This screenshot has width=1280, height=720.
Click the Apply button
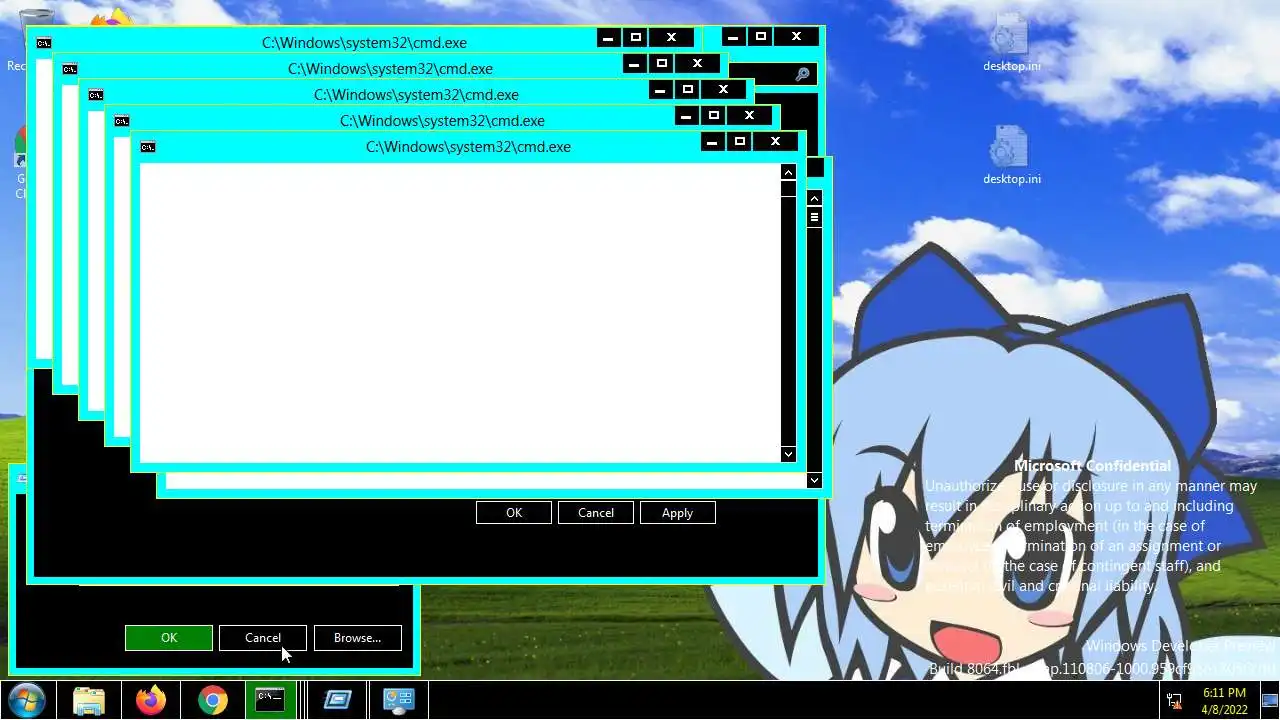(677, 512)
